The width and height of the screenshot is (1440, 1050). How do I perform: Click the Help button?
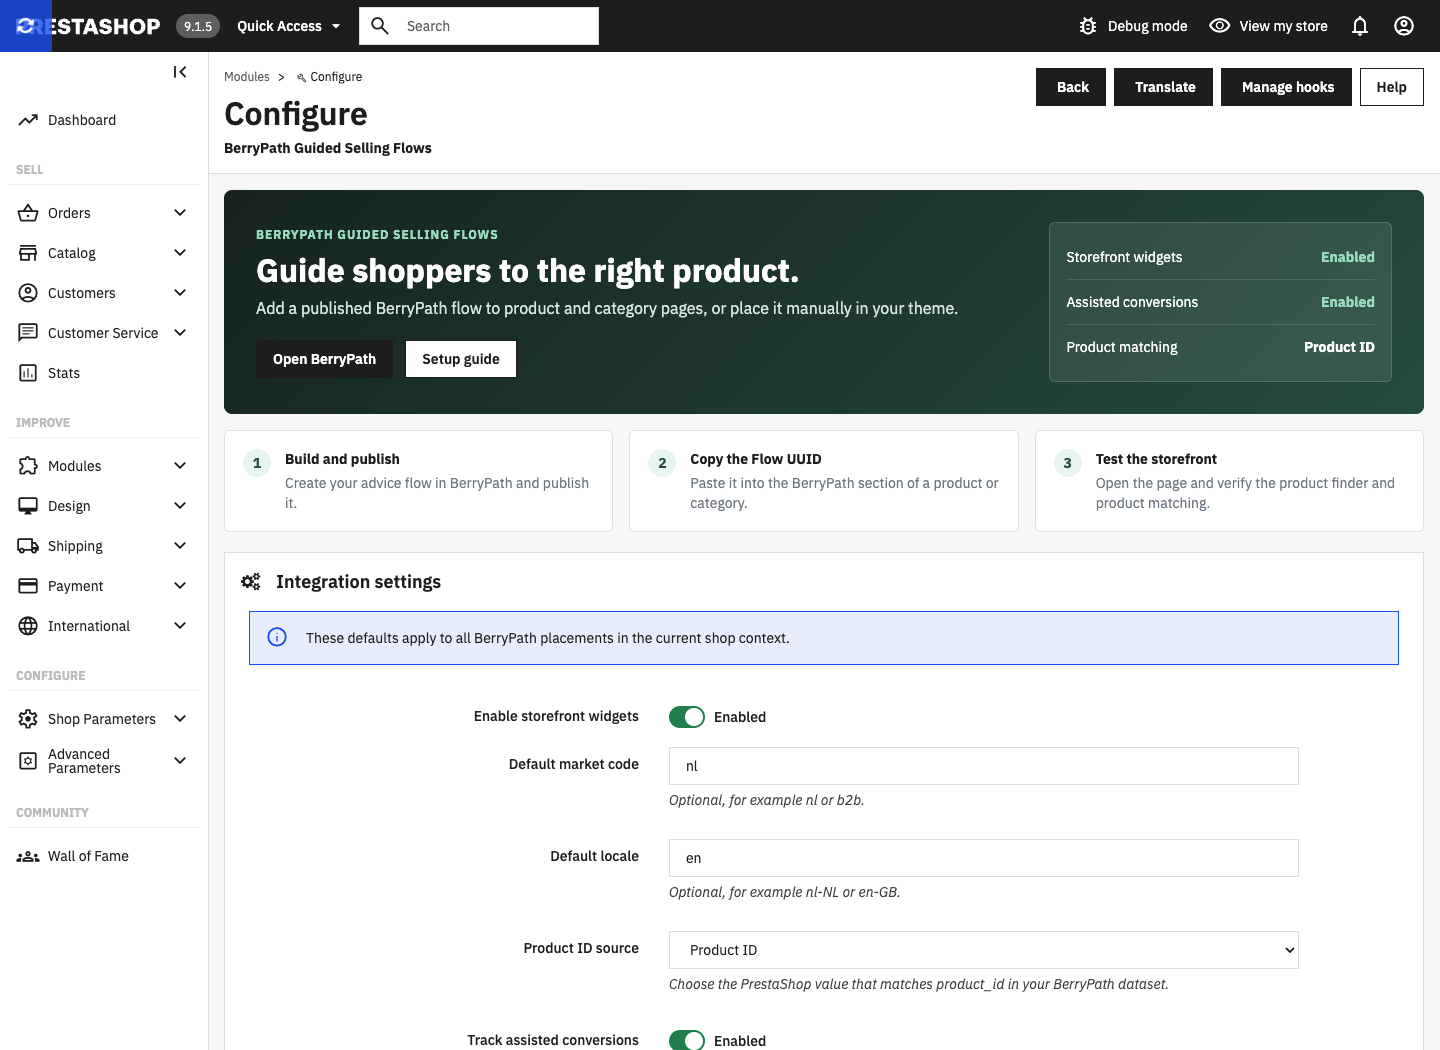pyautogui.click(x=1391, y=87)
